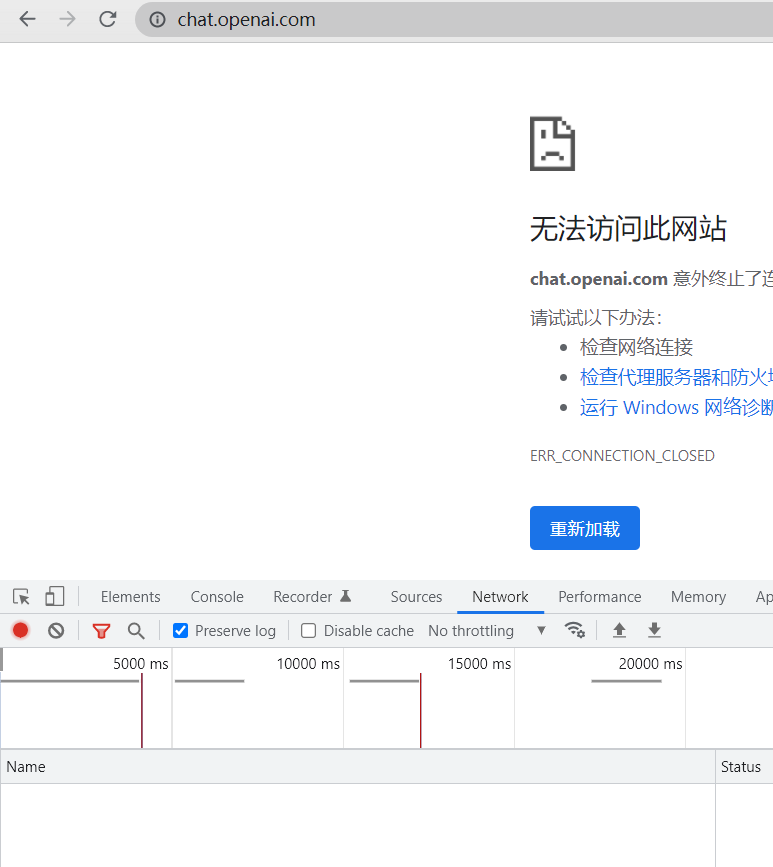Stop recording network log red button
This screenshot has height=867, width=773.
20,630
